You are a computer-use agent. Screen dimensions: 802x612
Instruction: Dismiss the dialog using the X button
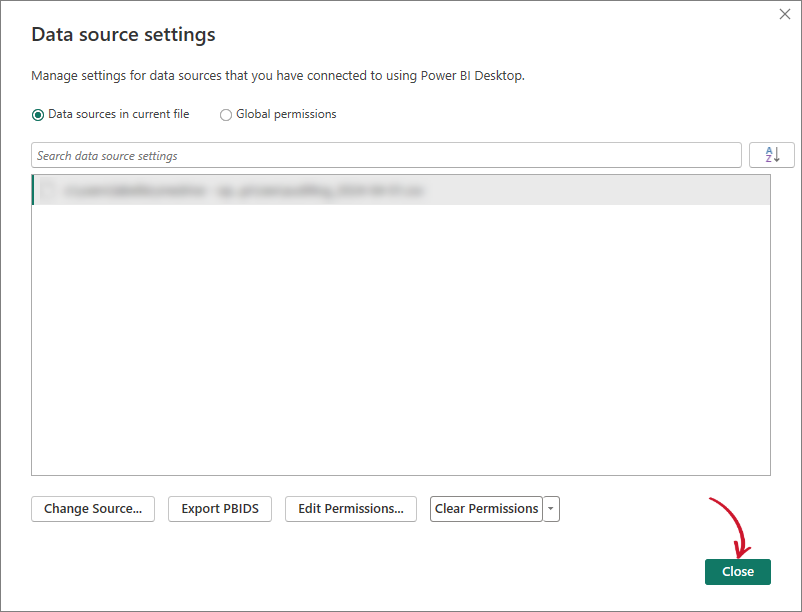(x=784, y=14)
